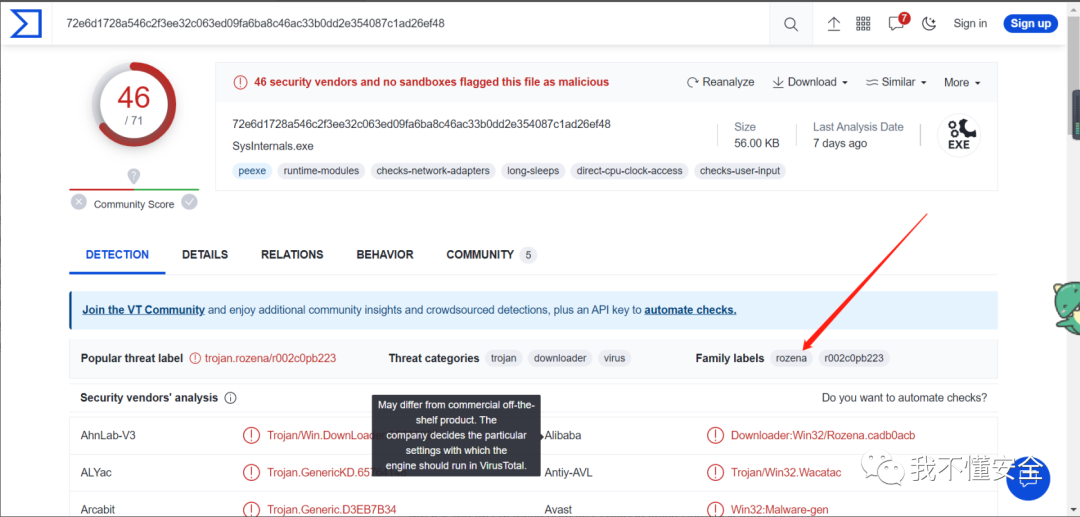Click Downloader:Win32/Rozena.cadb0acb result text

pyautogui.click(x=823, y=435)
